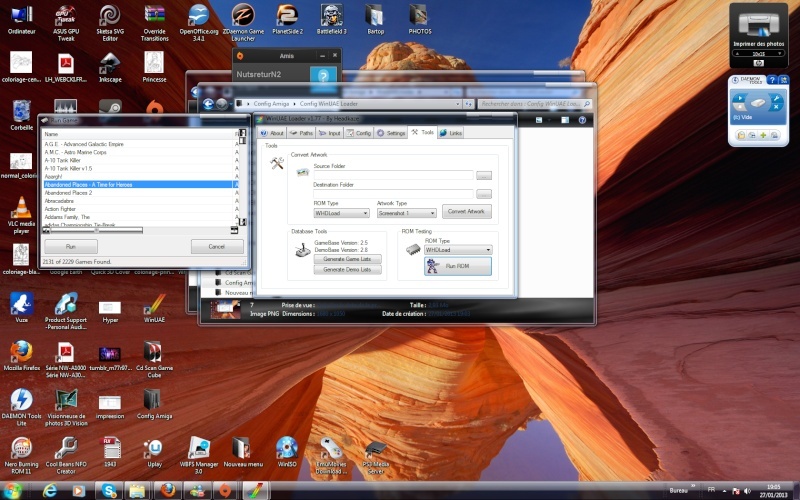Open the Corbeille recycle bin
Image resolution: width=800 pixels, height=500 pixels.
21,116
